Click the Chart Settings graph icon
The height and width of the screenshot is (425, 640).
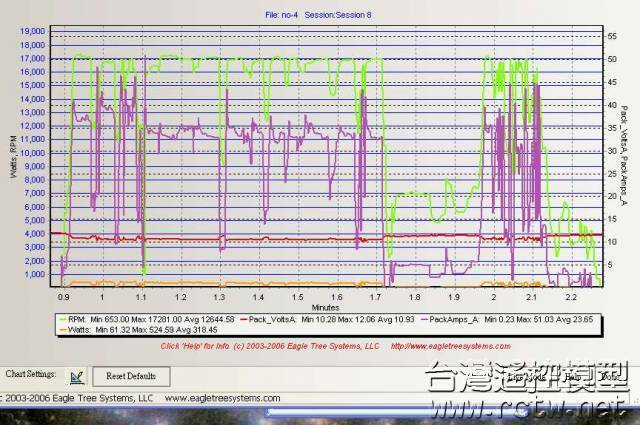coord(77,376)
